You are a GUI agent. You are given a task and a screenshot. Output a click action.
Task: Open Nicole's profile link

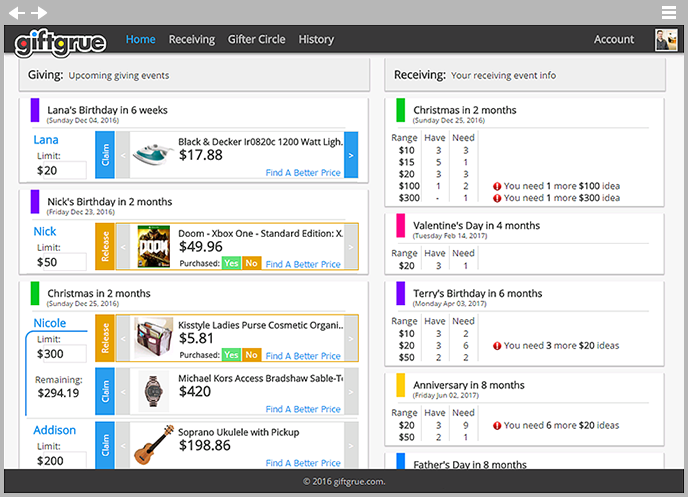click(x=50, y=323)
